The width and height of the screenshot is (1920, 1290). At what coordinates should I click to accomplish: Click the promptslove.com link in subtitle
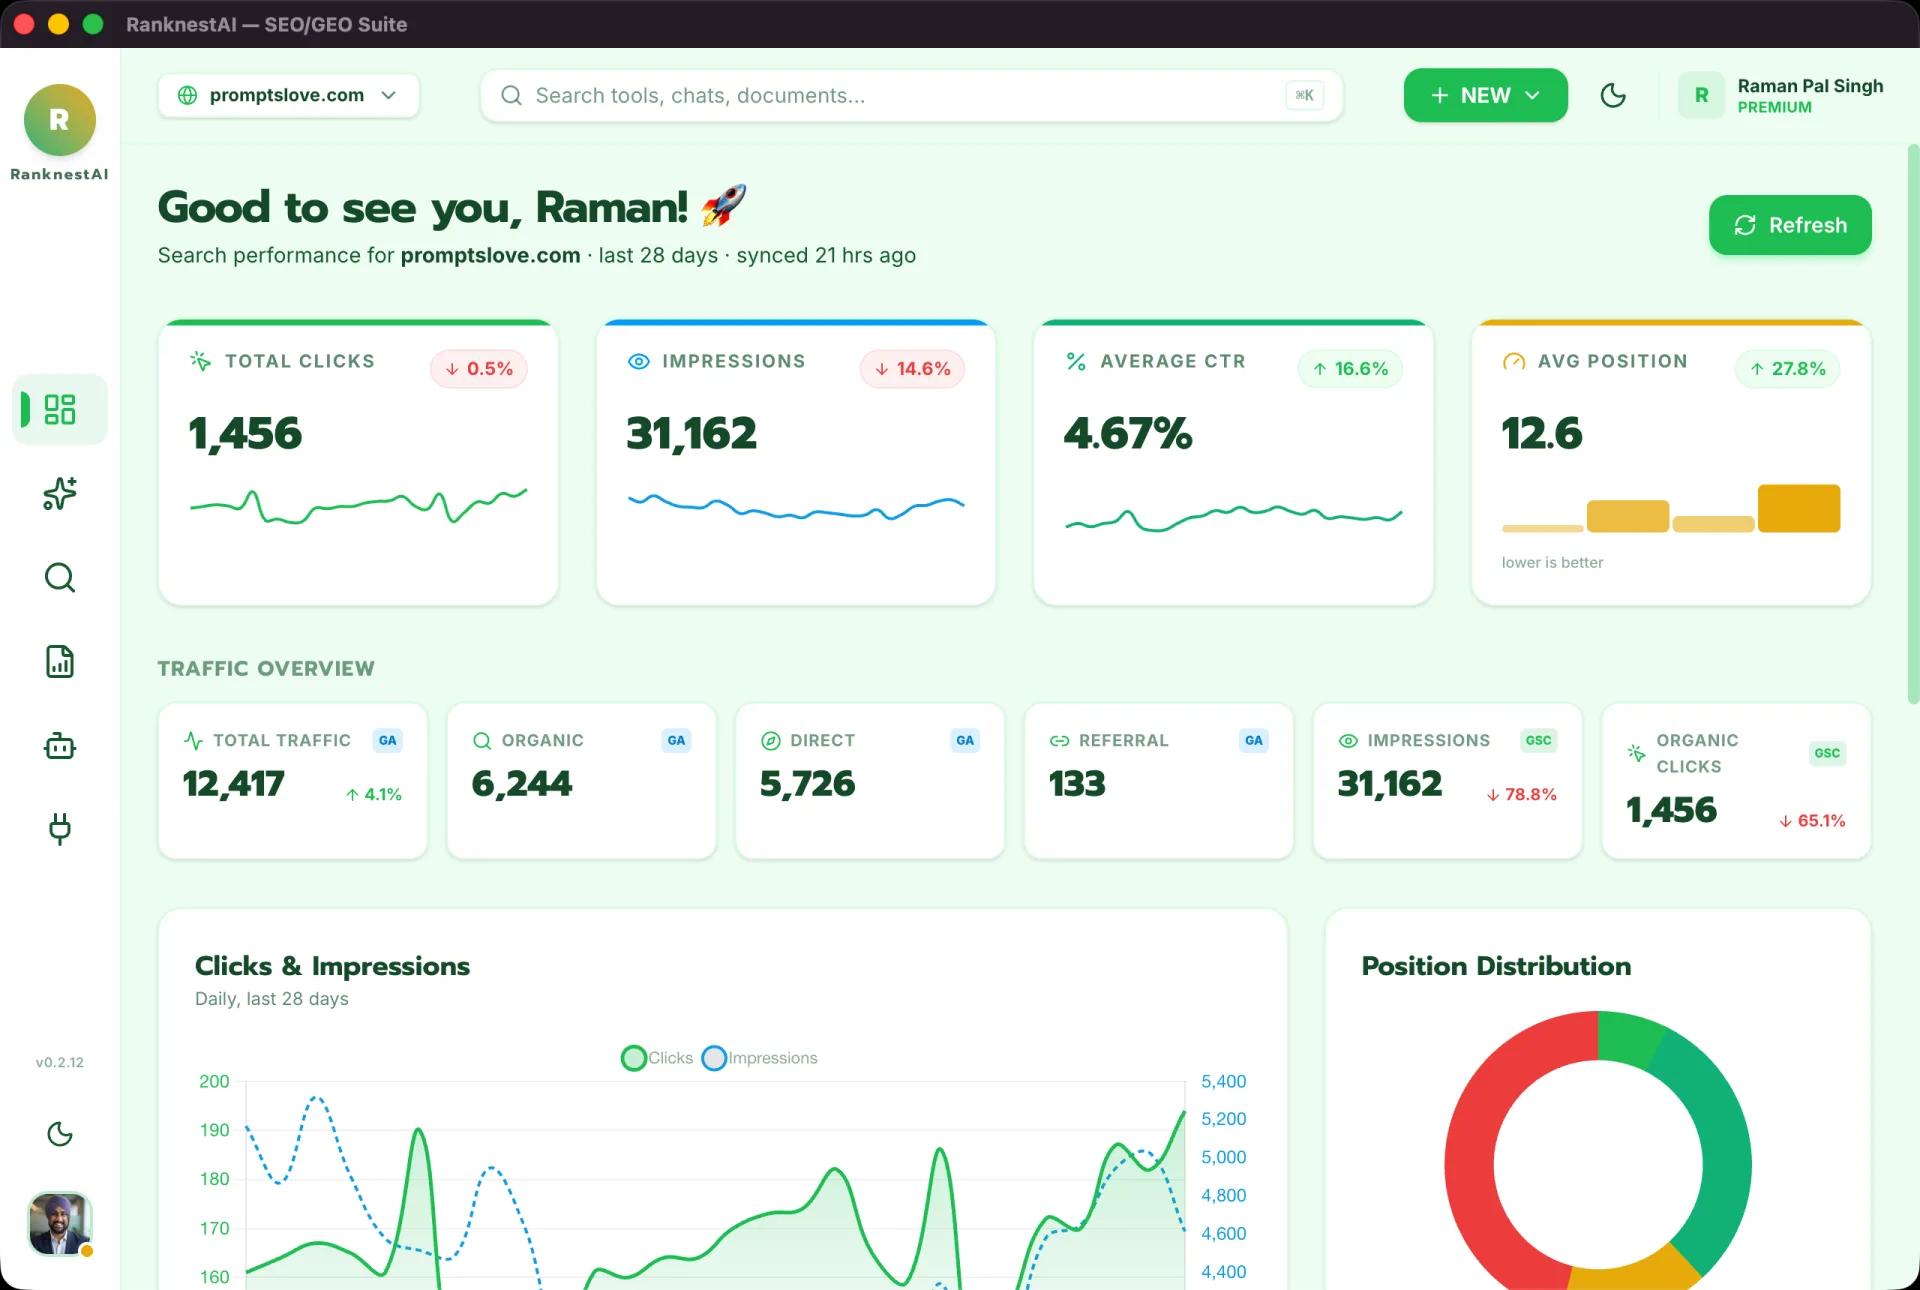coord(490,255)
